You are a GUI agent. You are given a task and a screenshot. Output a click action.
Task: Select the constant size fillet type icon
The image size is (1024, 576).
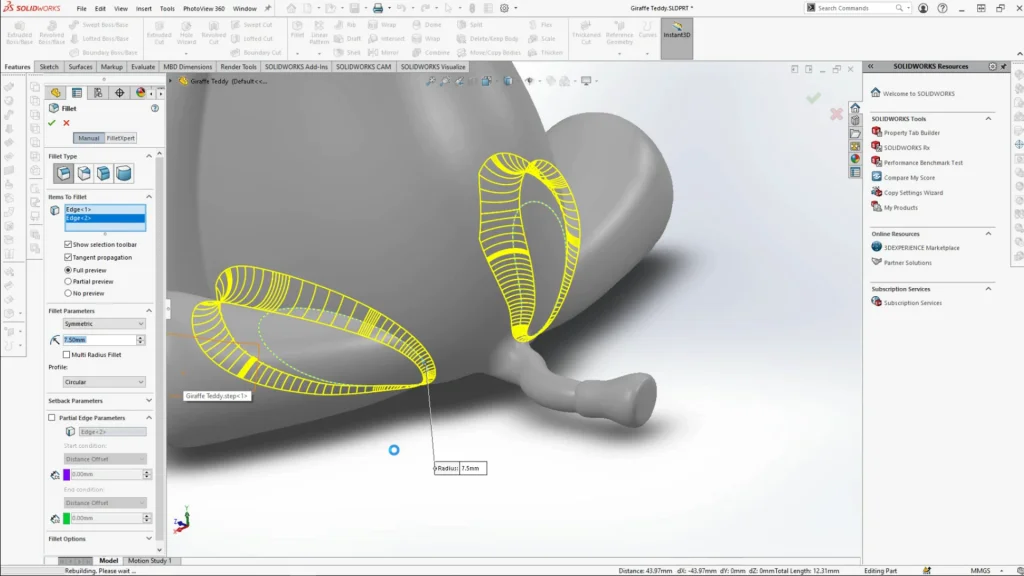64,173
